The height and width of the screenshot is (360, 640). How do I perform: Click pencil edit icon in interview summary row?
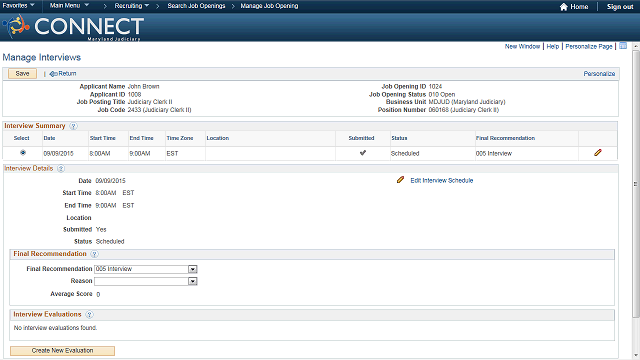[x=598, y=153]
